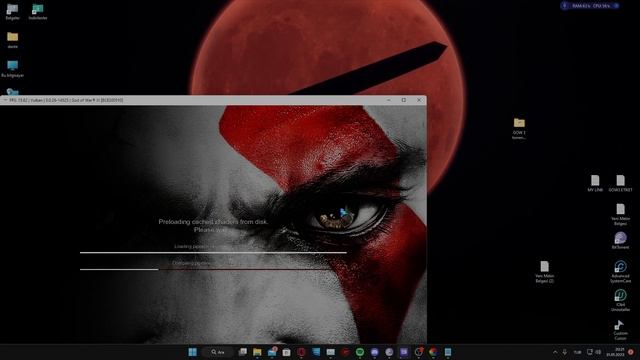Open the clock and date flyout
The width and height of the screenshot is (640, 360).
coord(616,352)
